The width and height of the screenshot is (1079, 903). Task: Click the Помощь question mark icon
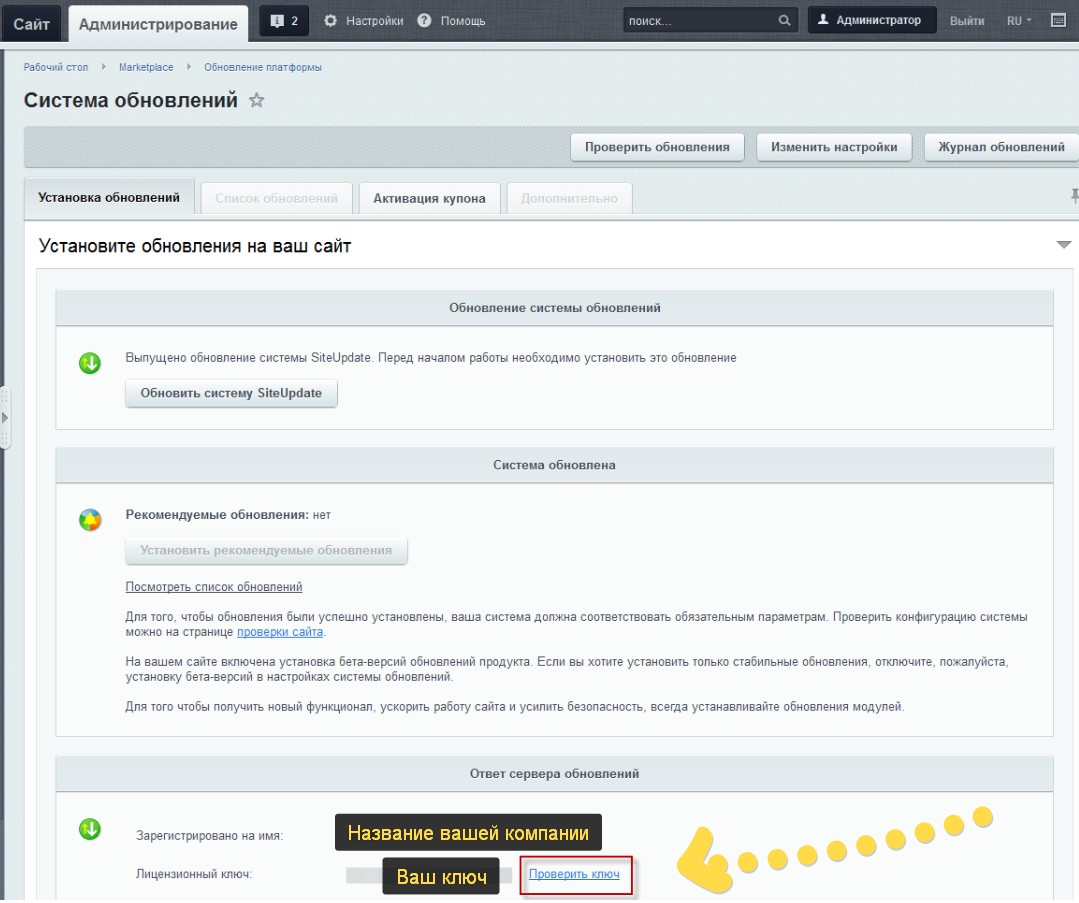tap(425, 21)
